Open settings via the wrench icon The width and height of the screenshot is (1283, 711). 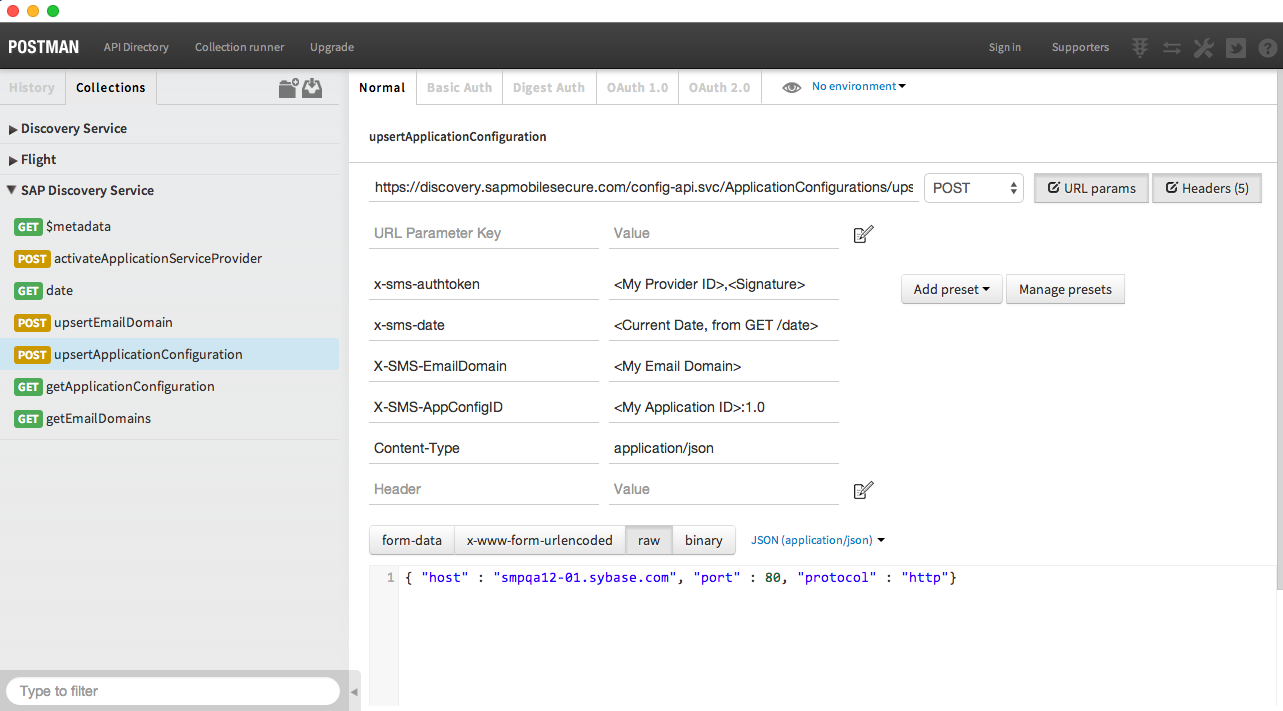point(1204,47)
